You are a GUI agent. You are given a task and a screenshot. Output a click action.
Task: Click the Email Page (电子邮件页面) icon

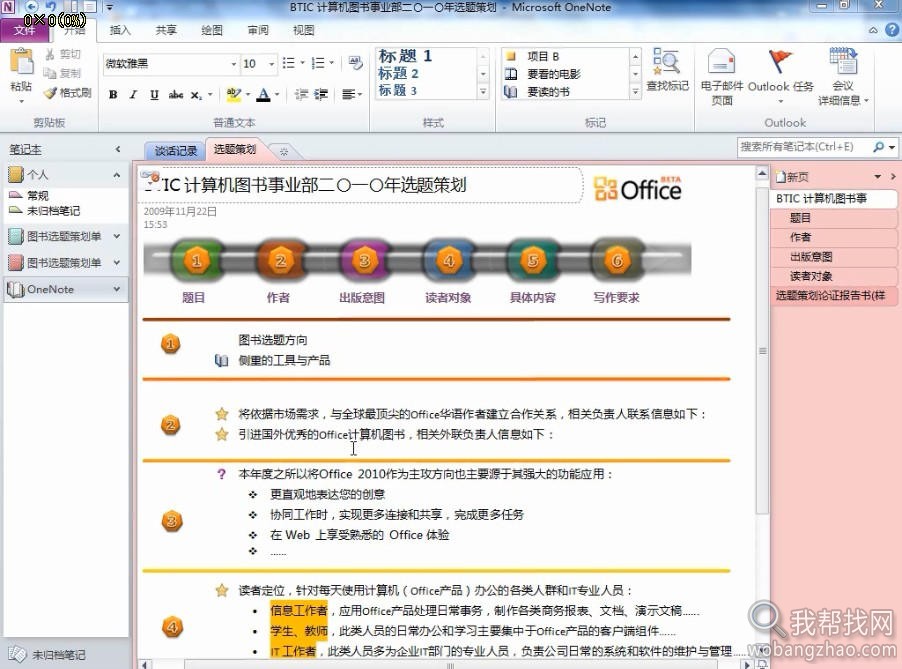pos(721,62)
